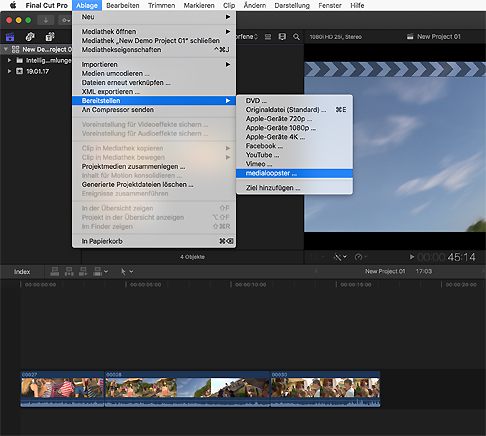Expand the 19.01.17 event
The height and width of the screenshot is (436, 486).
9,71
